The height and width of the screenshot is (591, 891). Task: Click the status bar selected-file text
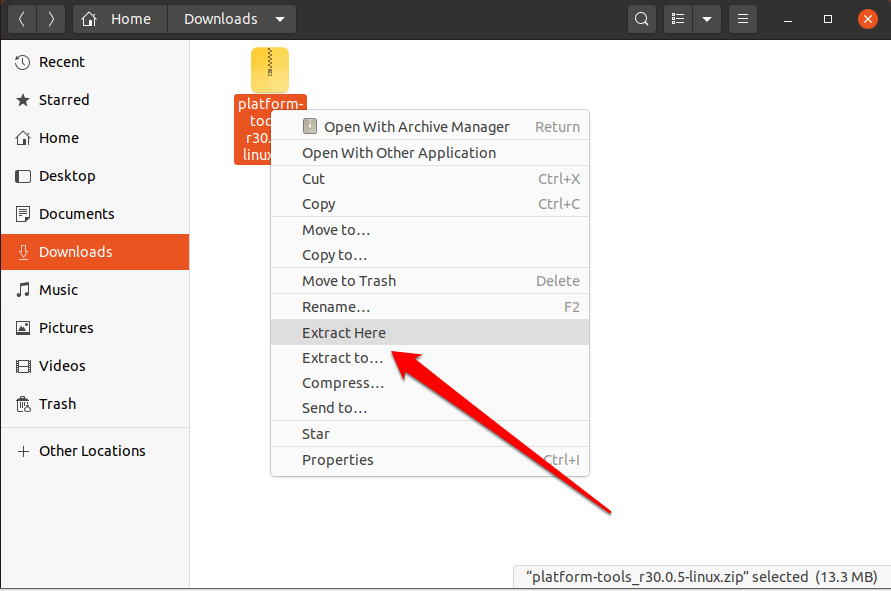pos(702,577)
